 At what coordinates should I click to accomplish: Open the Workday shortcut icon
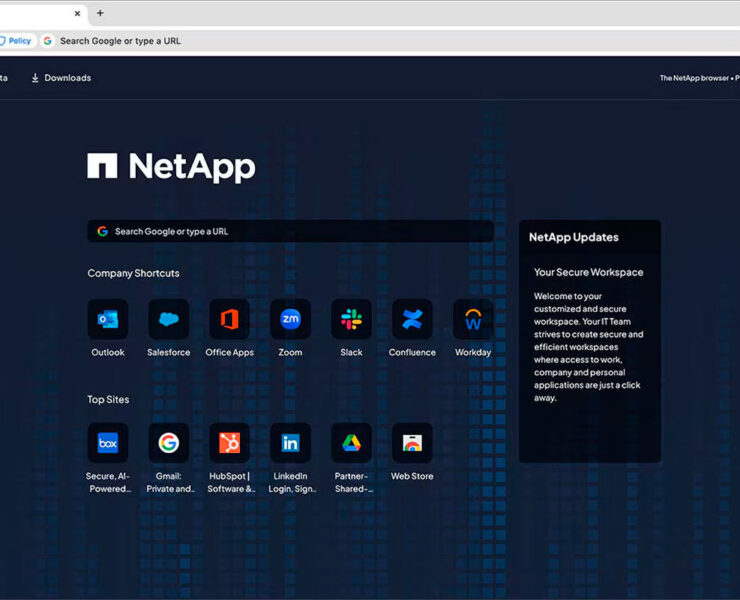coord(473,320)
